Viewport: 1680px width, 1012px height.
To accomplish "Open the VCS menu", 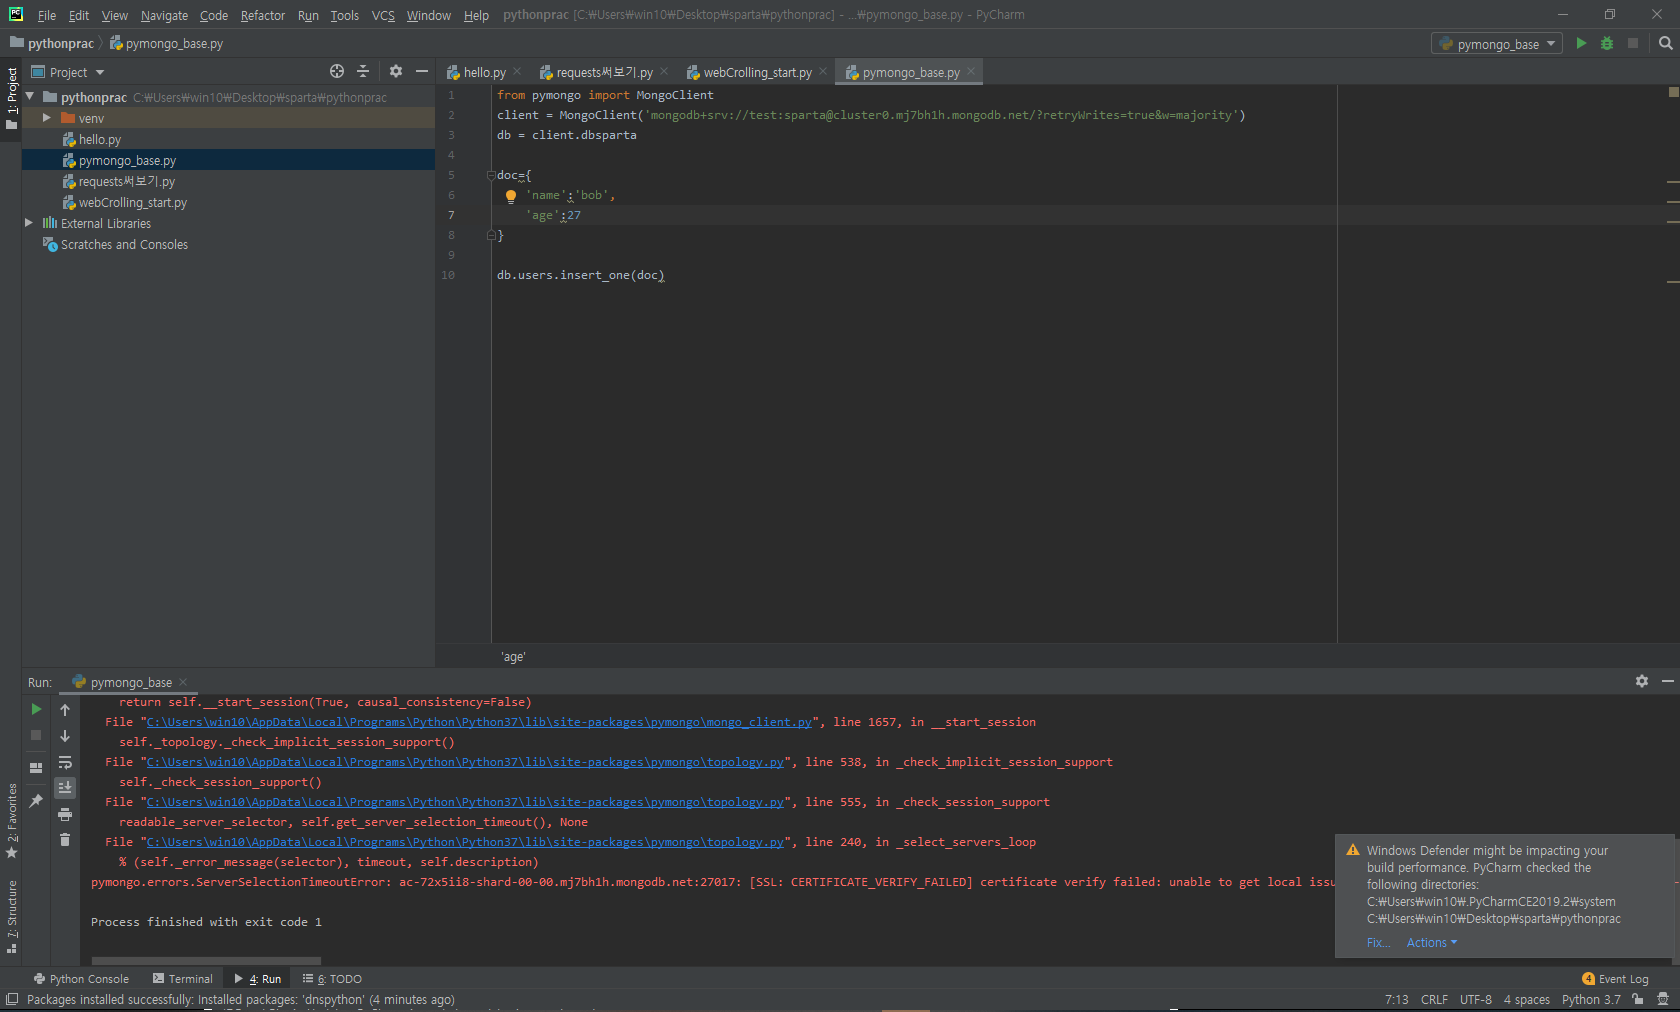I will point(383,15).
